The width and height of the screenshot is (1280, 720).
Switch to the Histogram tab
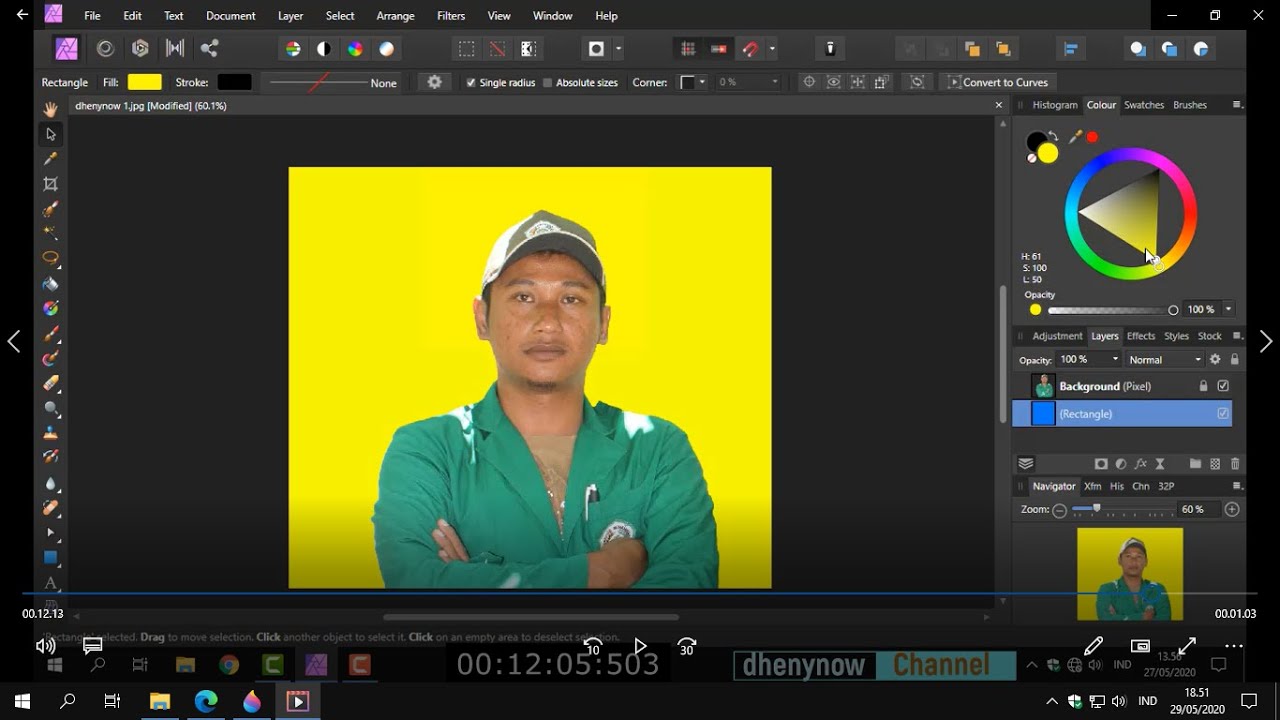[1055, 105]
